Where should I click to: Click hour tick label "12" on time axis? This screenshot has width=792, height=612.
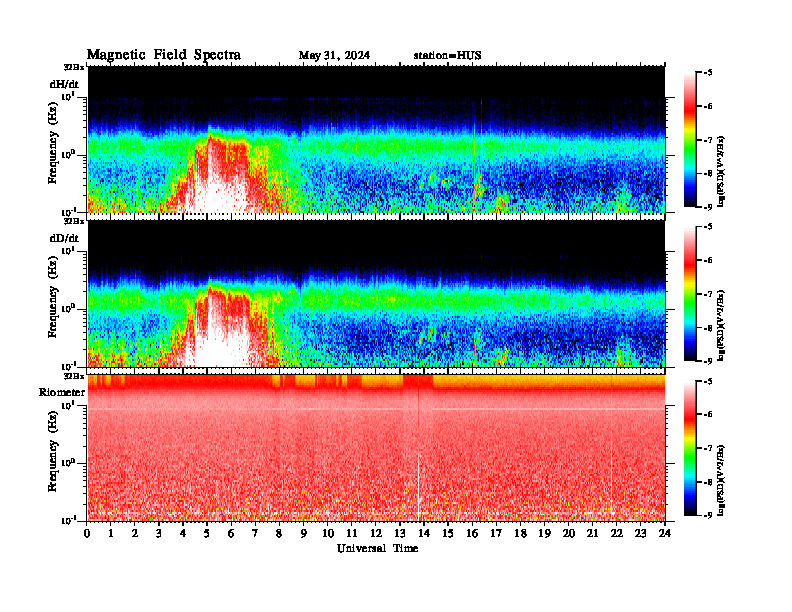click(376, 533)
